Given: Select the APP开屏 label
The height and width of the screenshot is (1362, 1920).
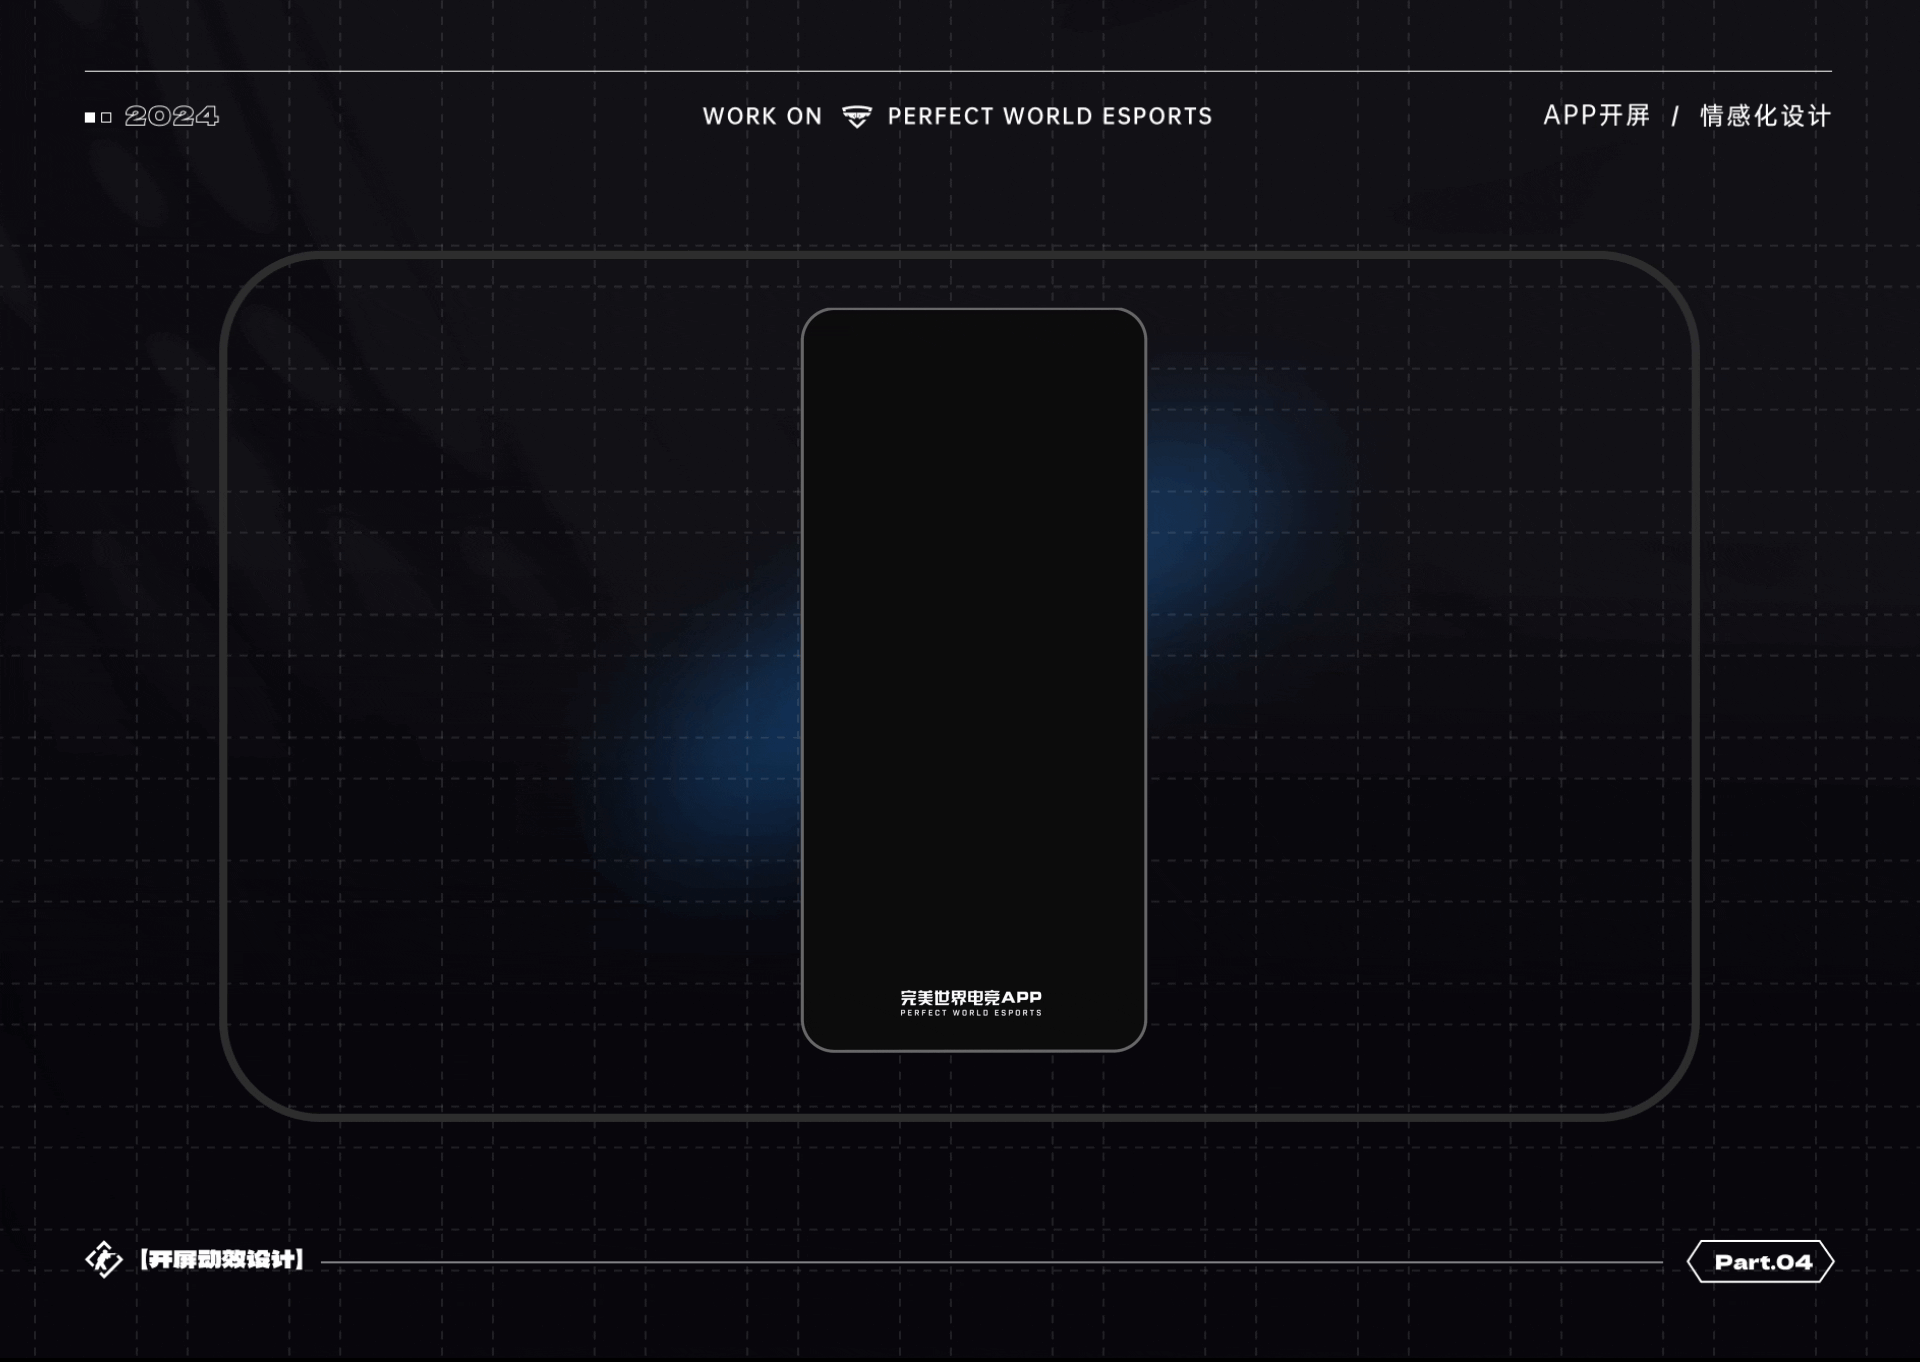Looking at the screenshot, I should tap(1596, 116).
